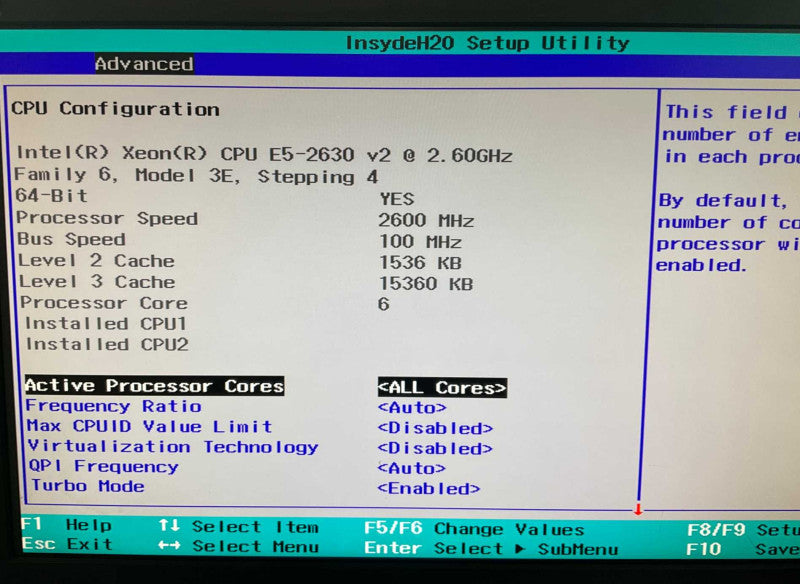Viewport: 800px width, 584px height.
Task: Click the Family 6, Model 3E line
Action: click(196, 176)
